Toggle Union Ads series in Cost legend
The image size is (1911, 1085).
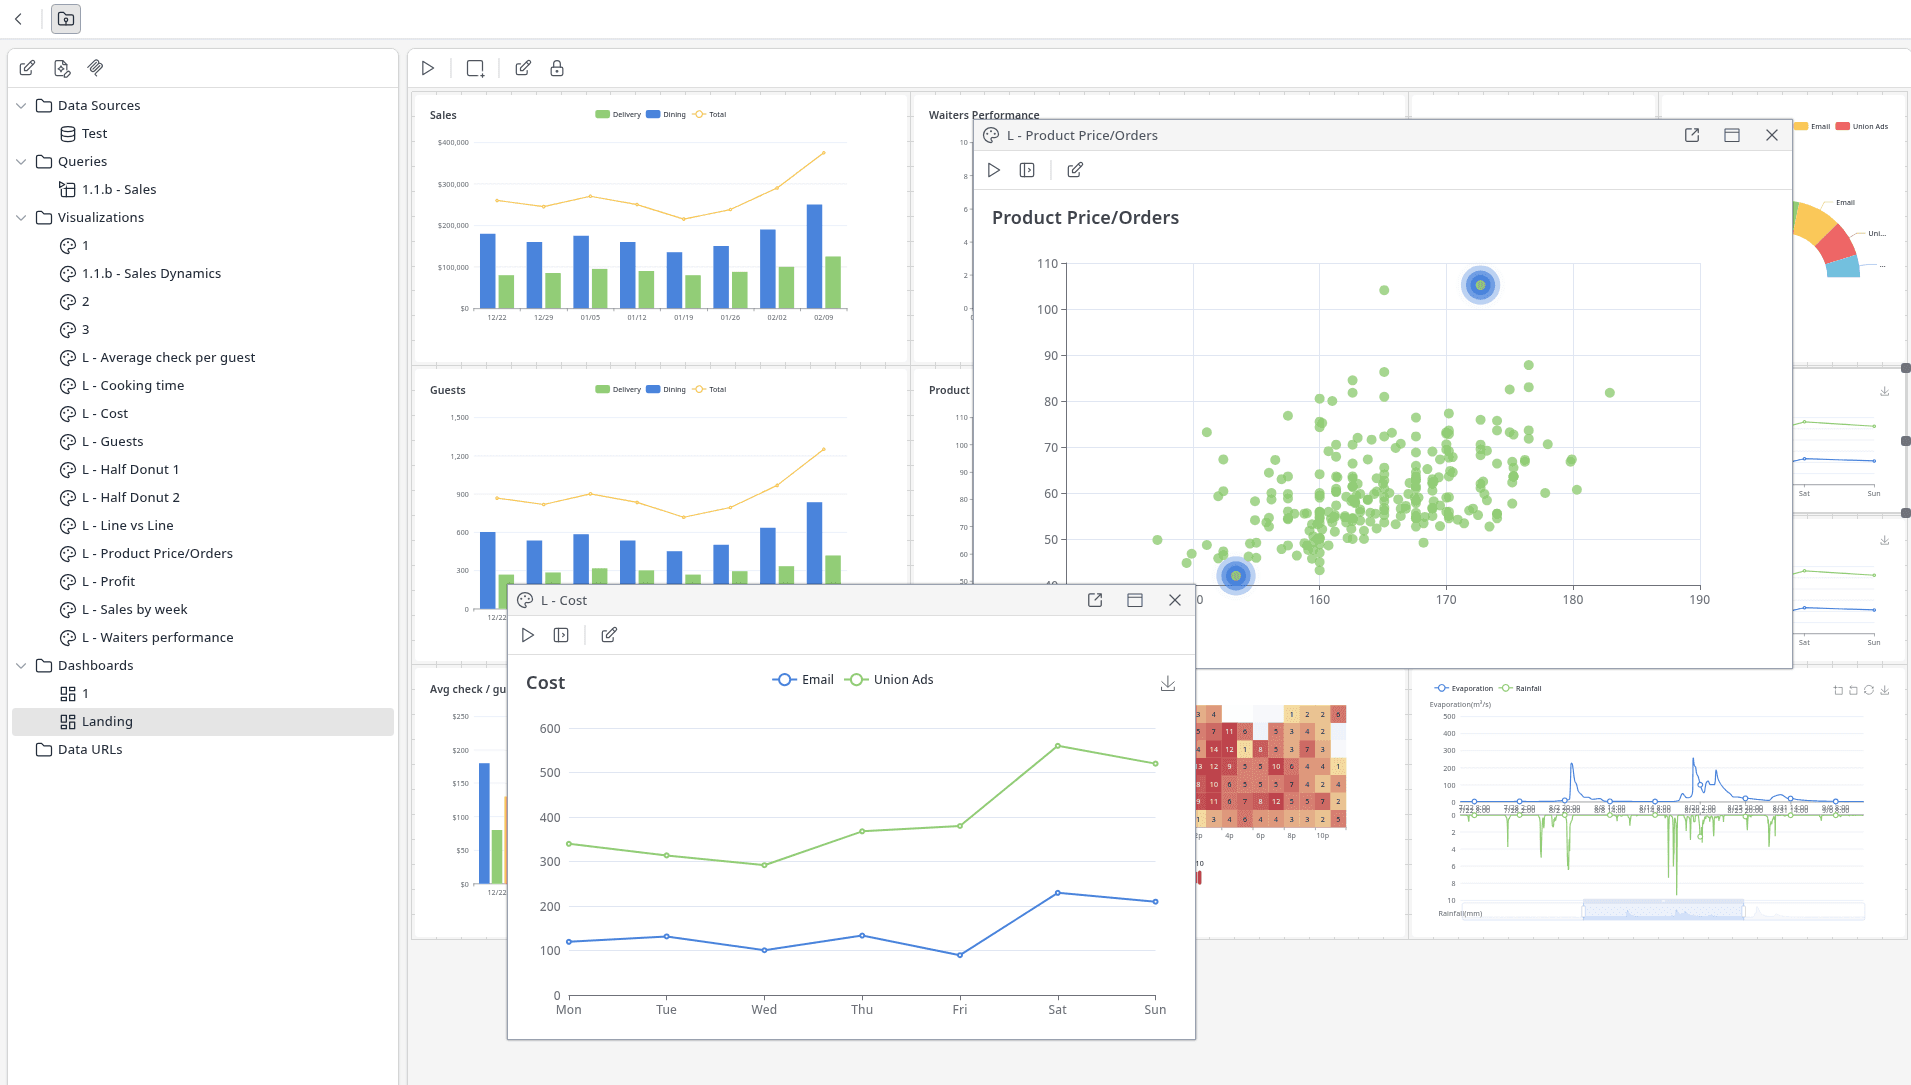pyautogui.click(x=889, y=680)
